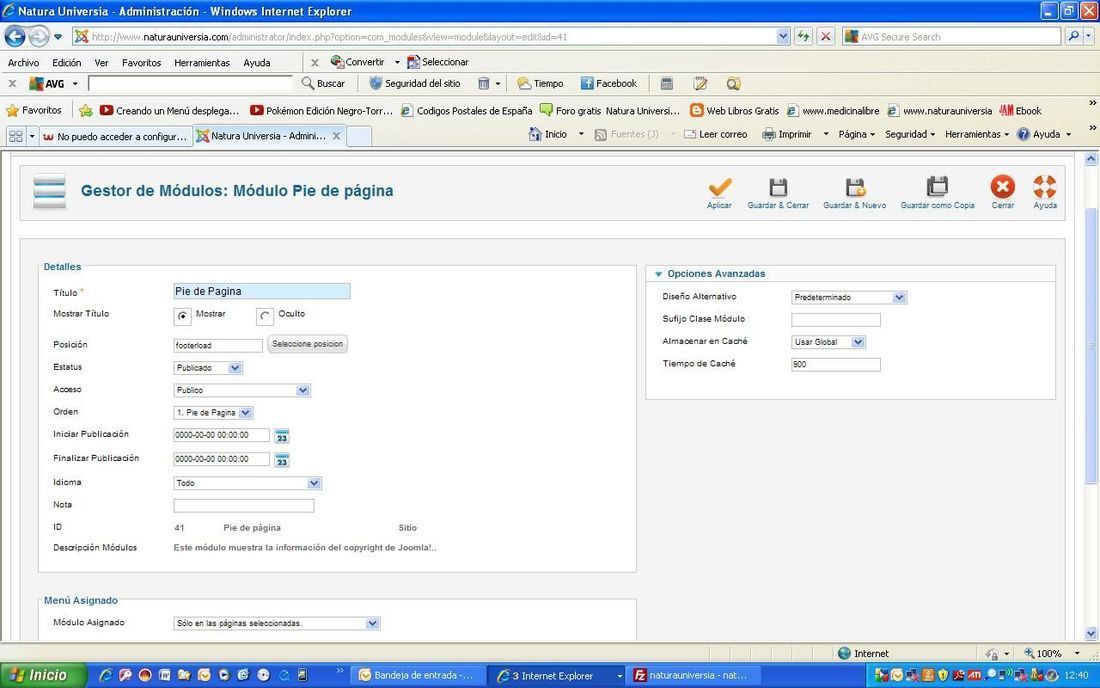
Task: Click Leer correo mail button
Action: (716, 134)
